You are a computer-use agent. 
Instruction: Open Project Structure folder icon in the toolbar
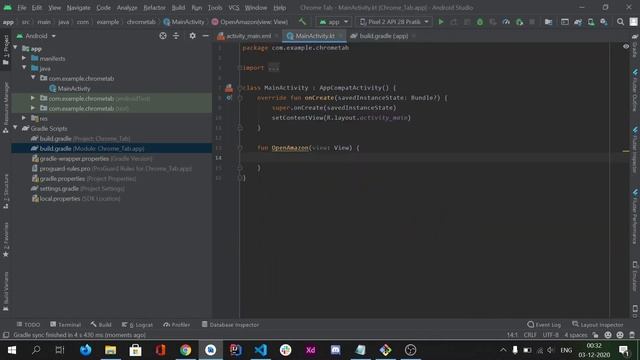pos(548,22)
